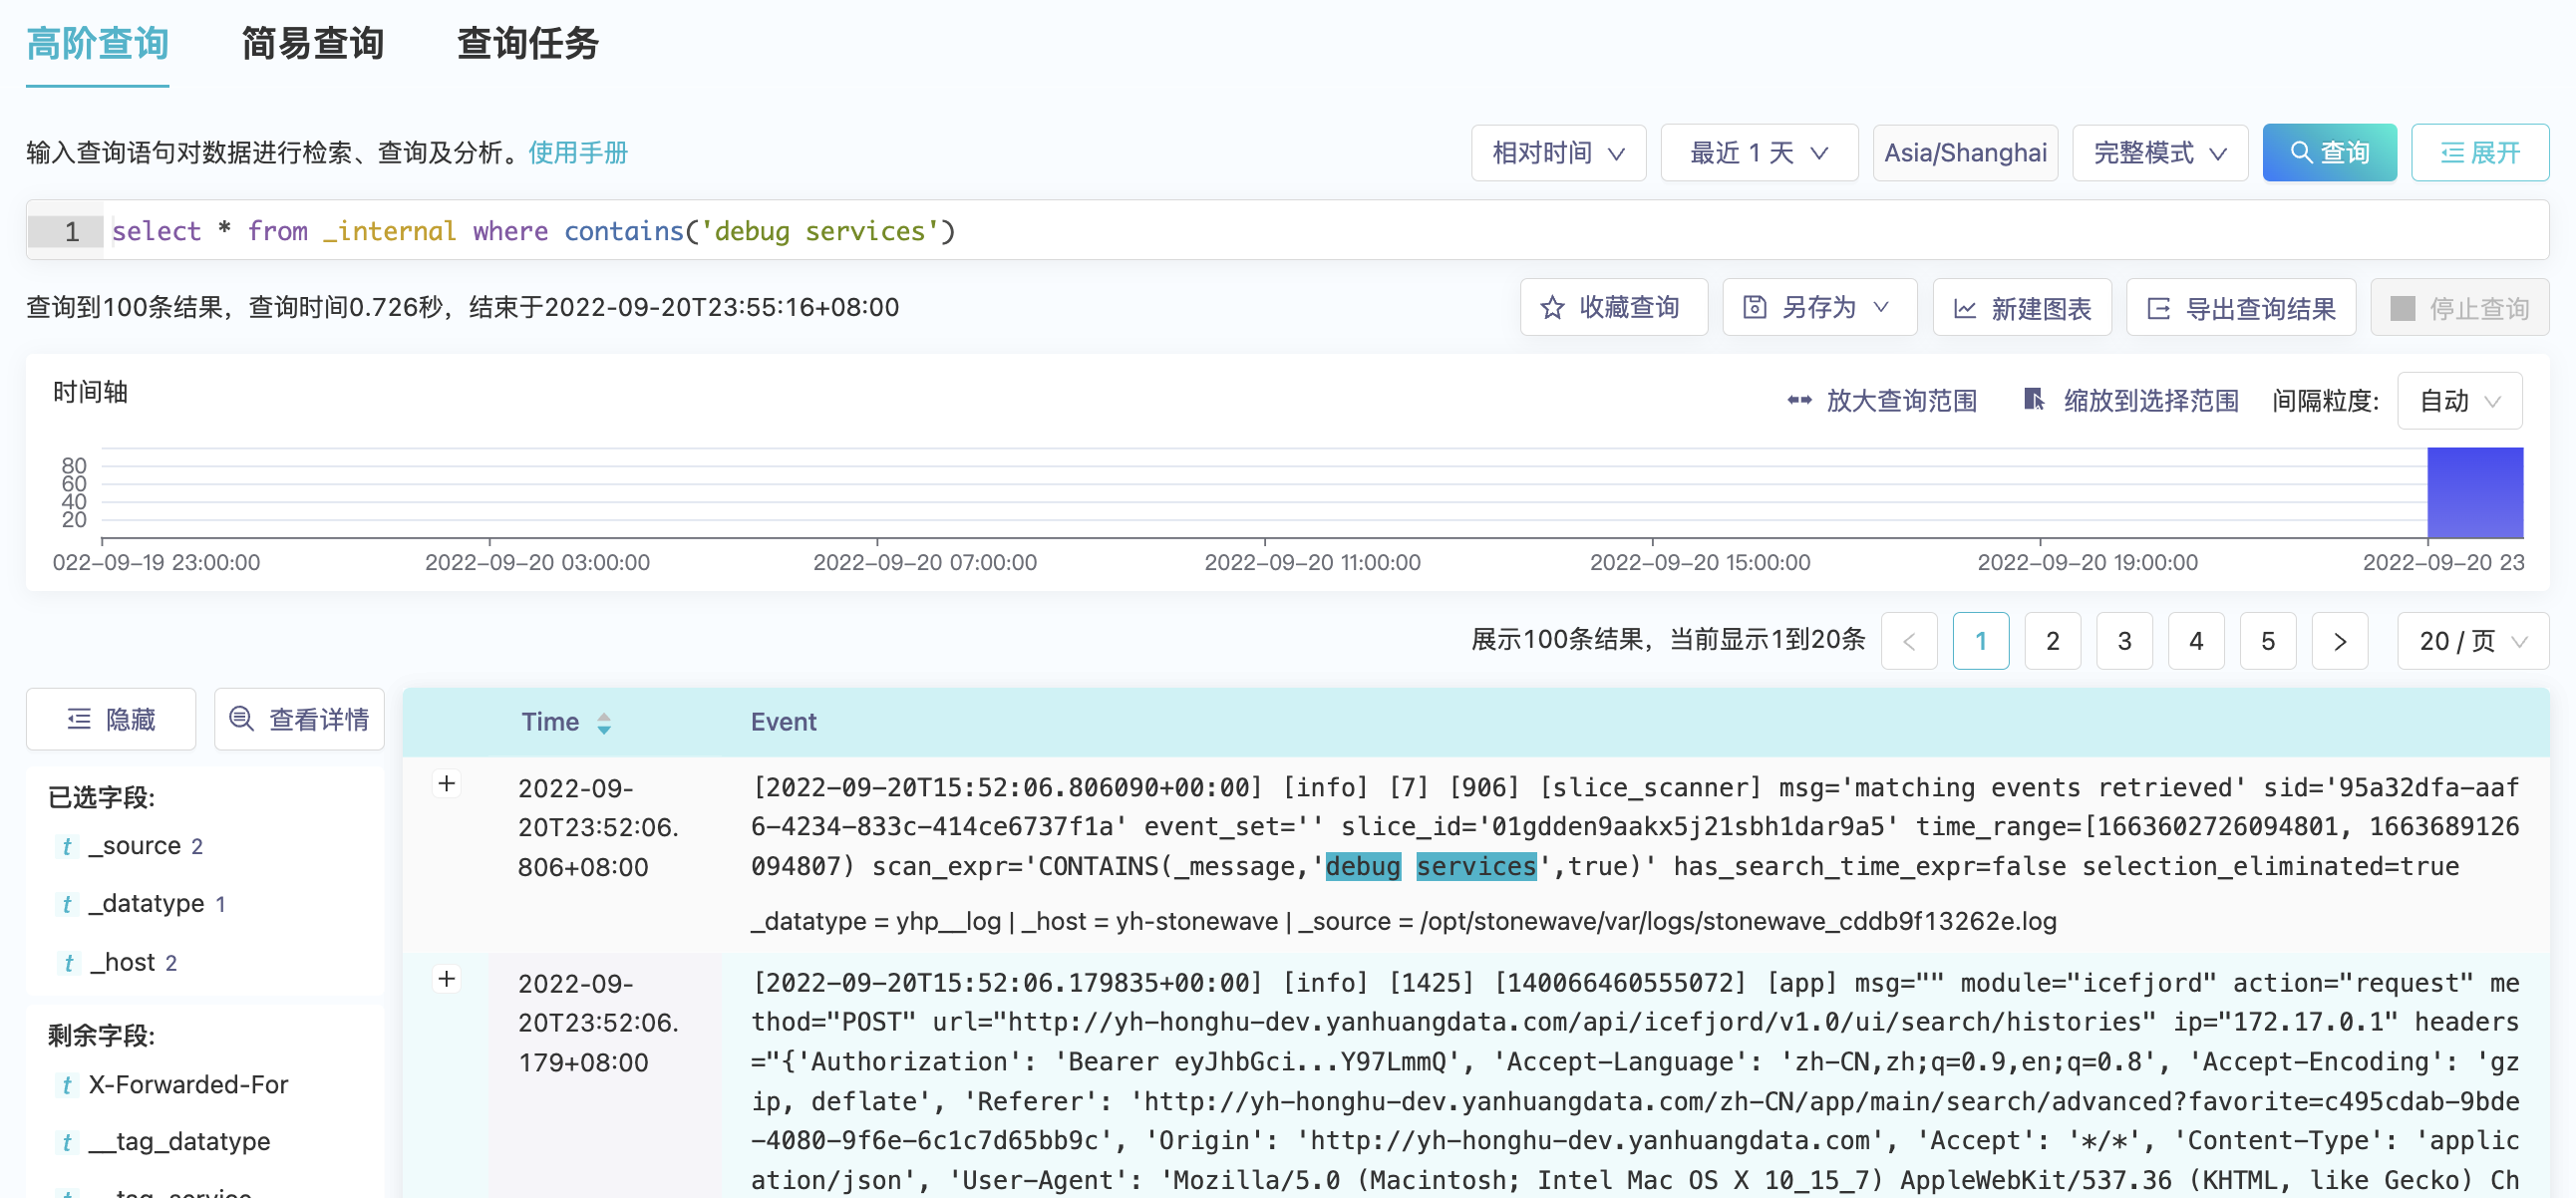
Task: Click the type icon beside _datatype
Action: pyautogui.click(x=67, y=905)
